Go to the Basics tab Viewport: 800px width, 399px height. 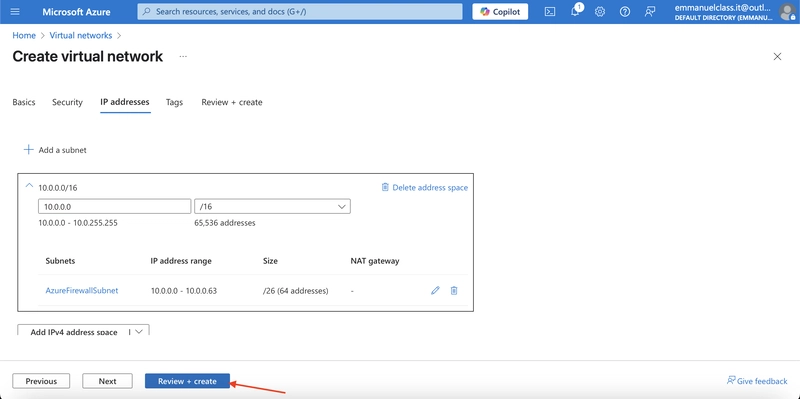[24, 102]
